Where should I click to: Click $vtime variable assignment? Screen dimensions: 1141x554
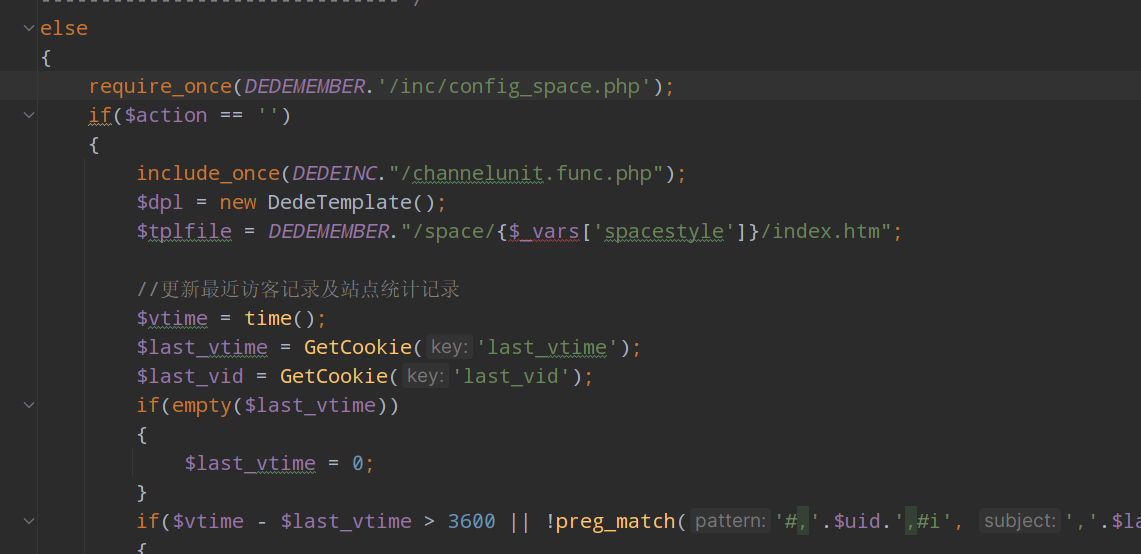pyautogui.click(x=172, y=318)
